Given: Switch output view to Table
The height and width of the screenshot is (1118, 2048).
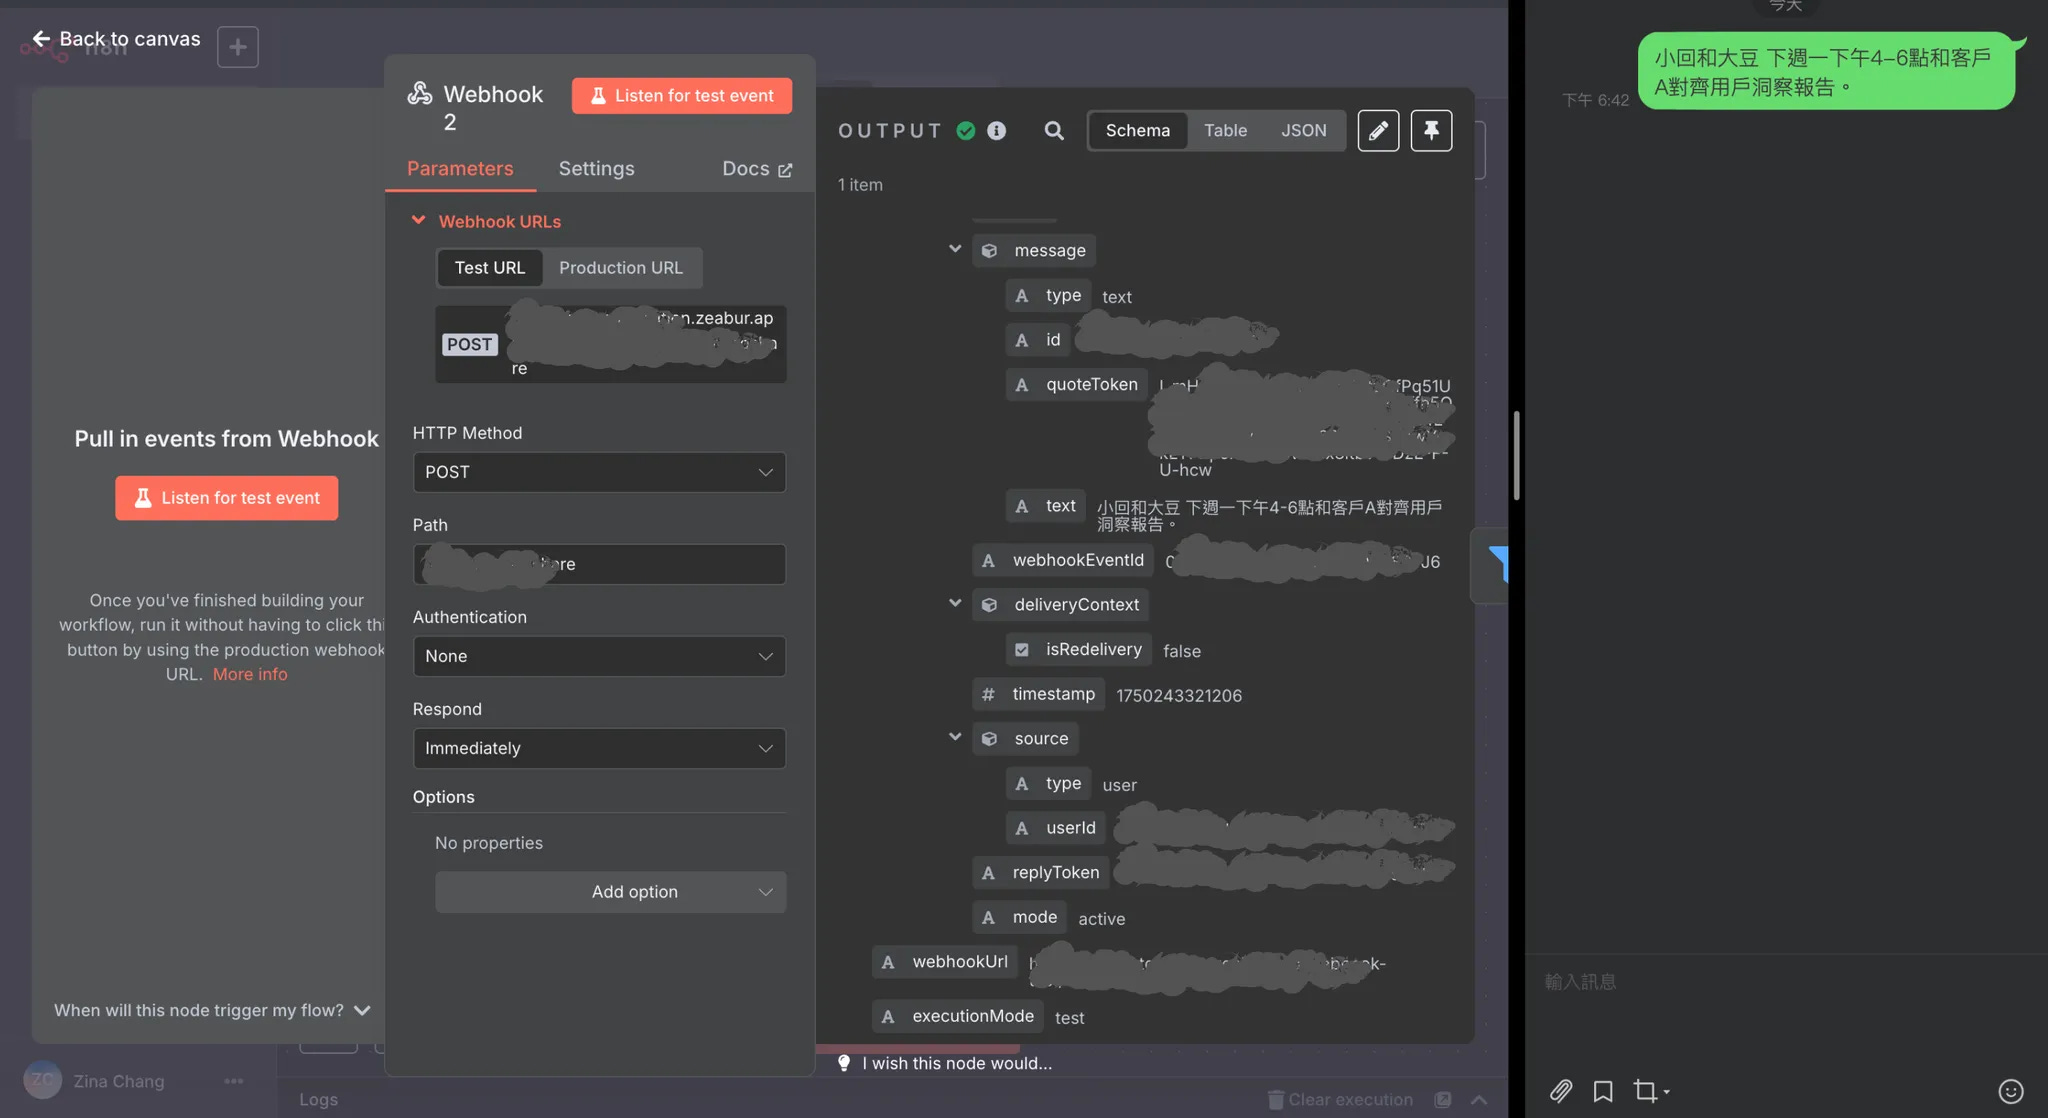Looking at the screenshot, I should 1225,130.
